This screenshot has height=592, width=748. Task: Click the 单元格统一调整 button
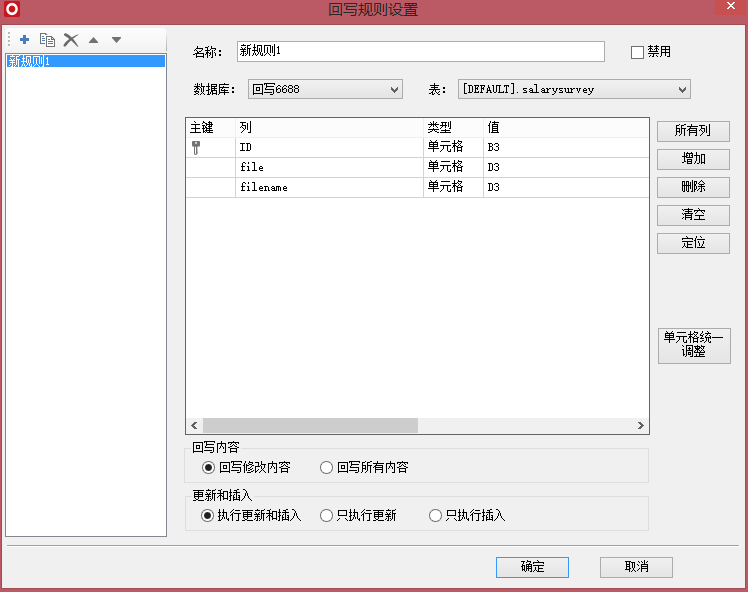coord(694,345)
